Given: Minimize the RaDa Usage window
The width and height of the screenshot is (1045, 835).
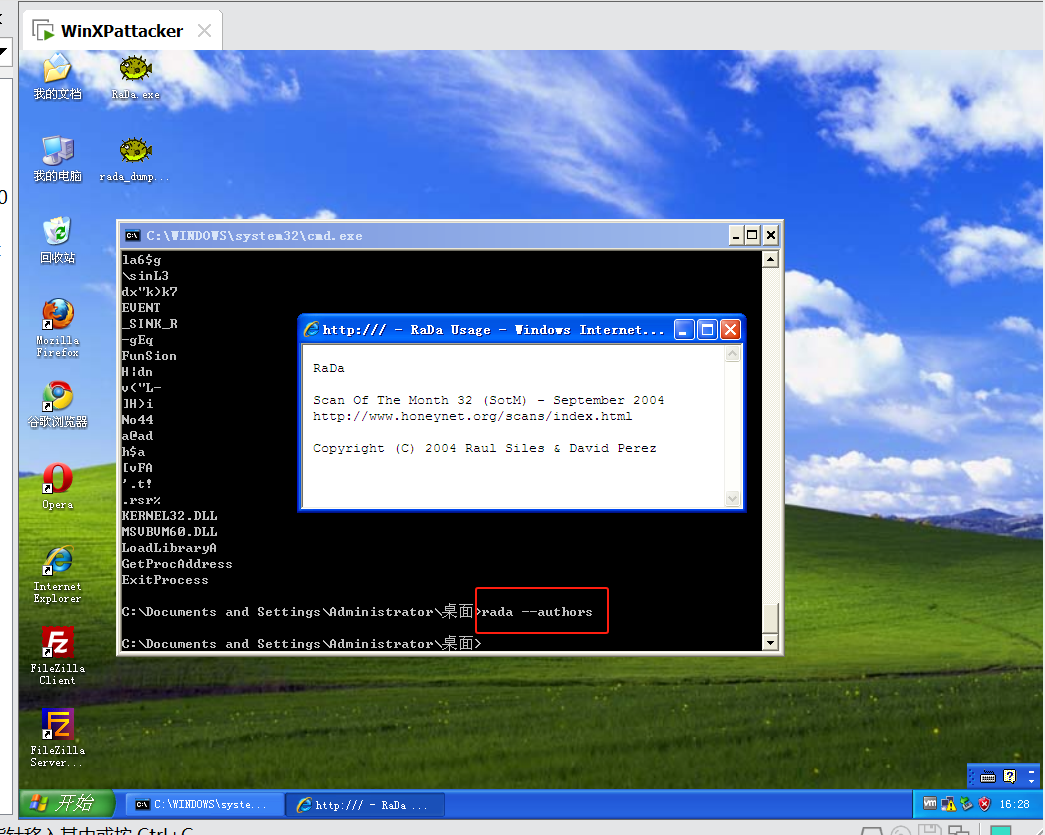Looking at the screenshot, I should 684,329.
